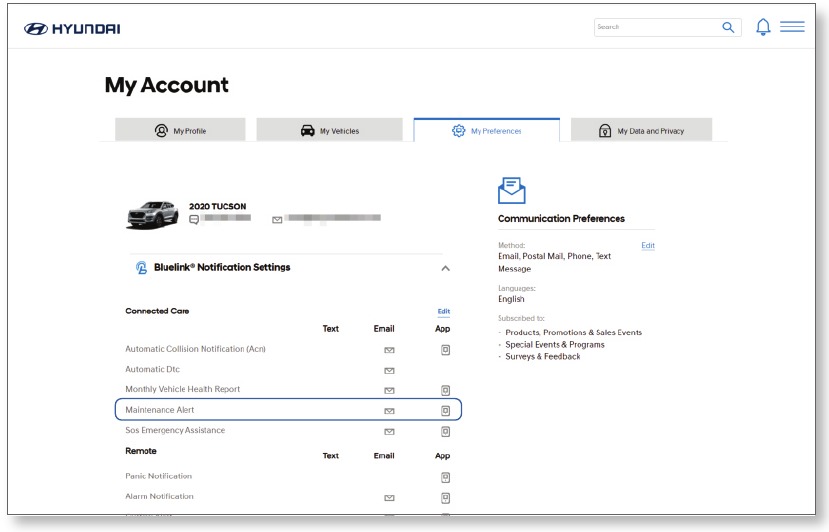This screenshot has height=532, width=829.
Task: Click the App icon for Alarm Notification
Action: tap(446, 498)
